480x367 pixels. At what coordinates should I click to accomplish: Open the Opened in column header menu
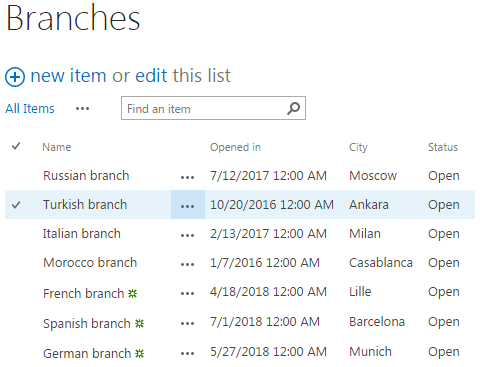(x=235, y=147)
